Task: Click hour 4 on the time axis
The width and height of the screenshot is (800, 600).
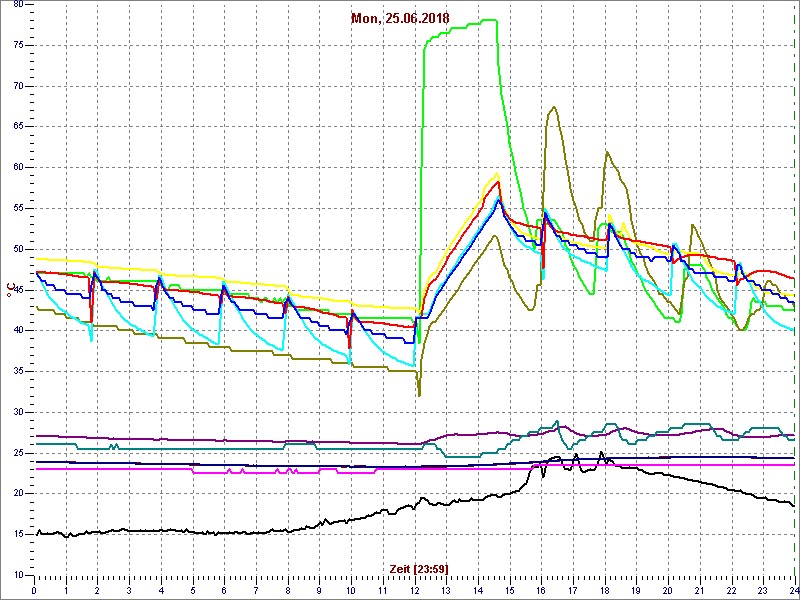Action: tap(161, 590)
